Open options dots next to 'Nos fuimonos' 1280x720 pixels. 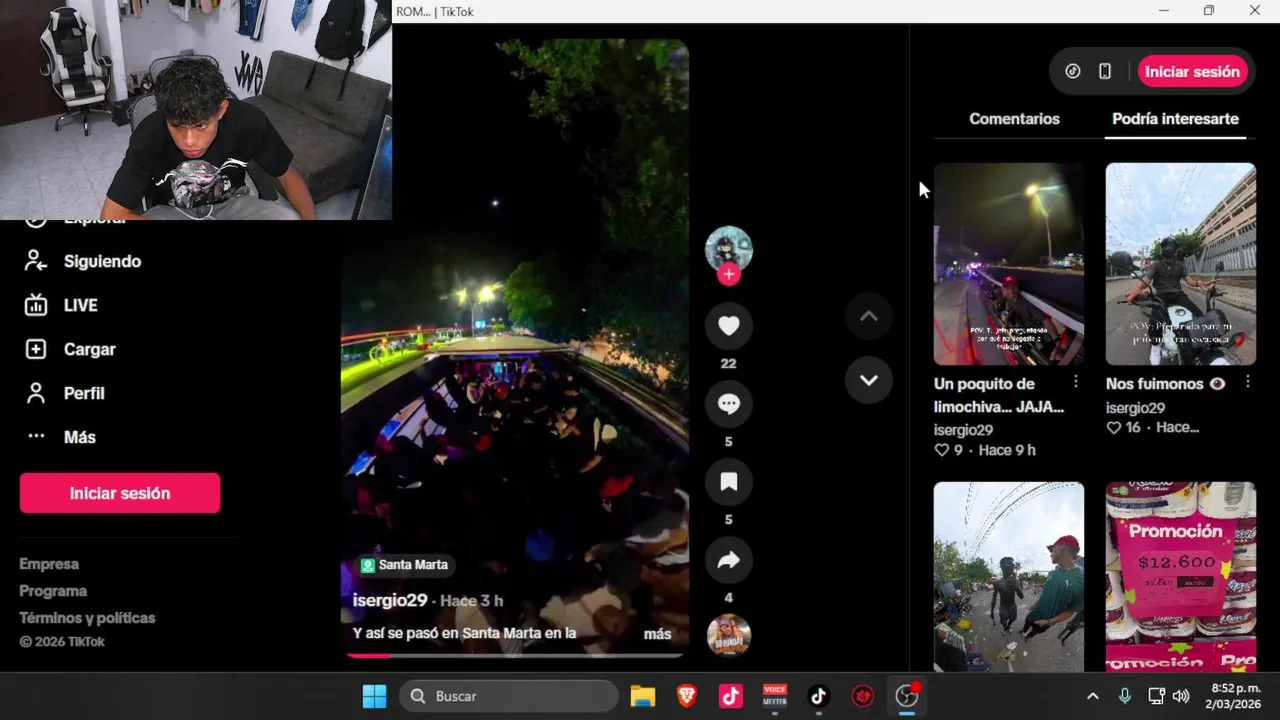1248,382
